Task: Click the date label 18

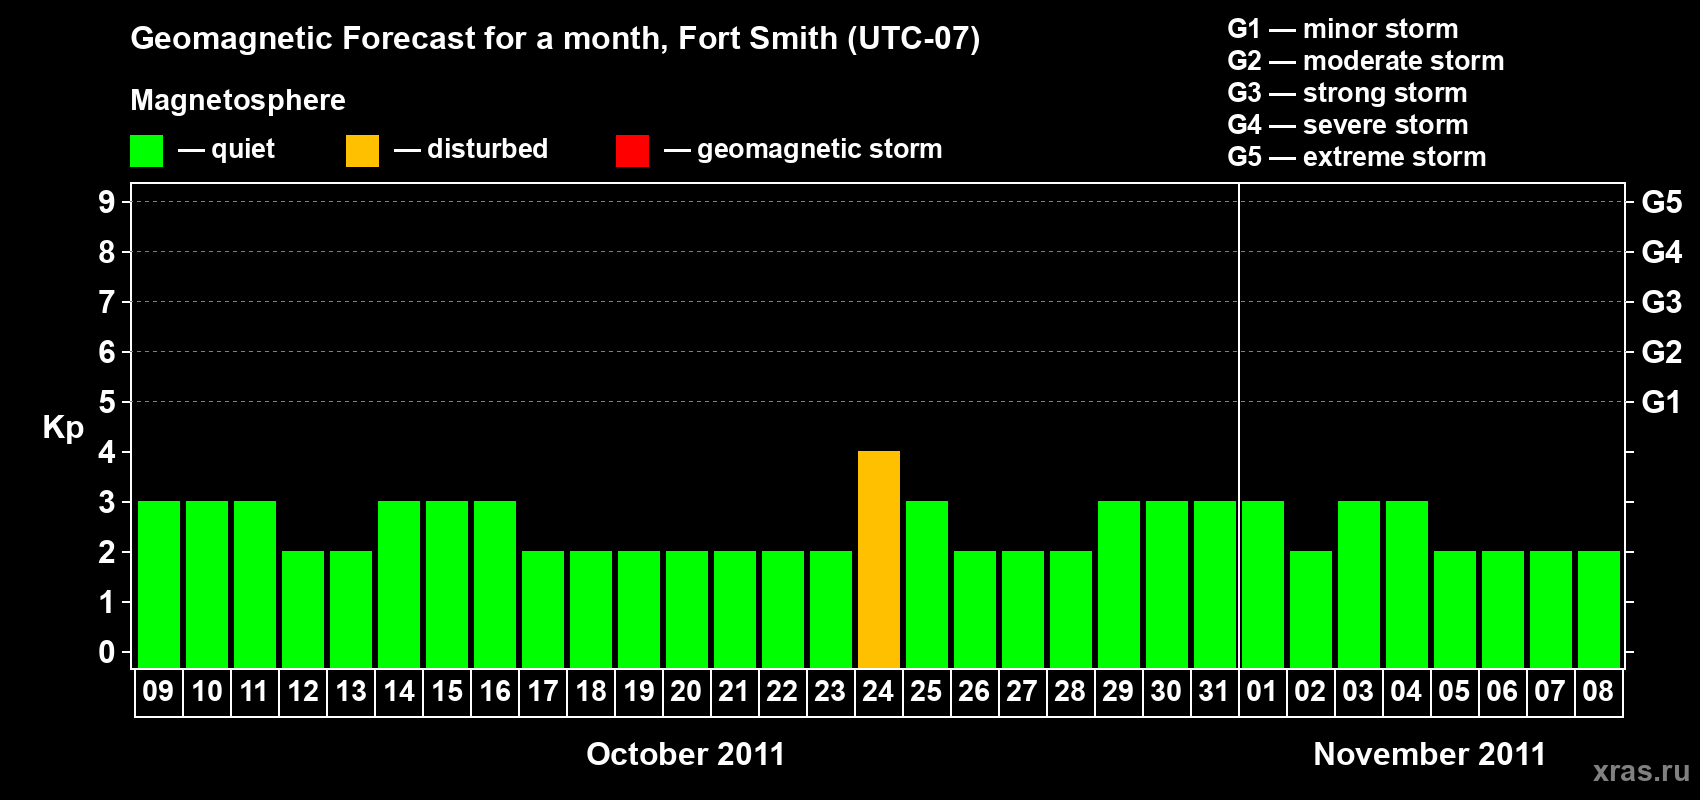Action: 591,691
